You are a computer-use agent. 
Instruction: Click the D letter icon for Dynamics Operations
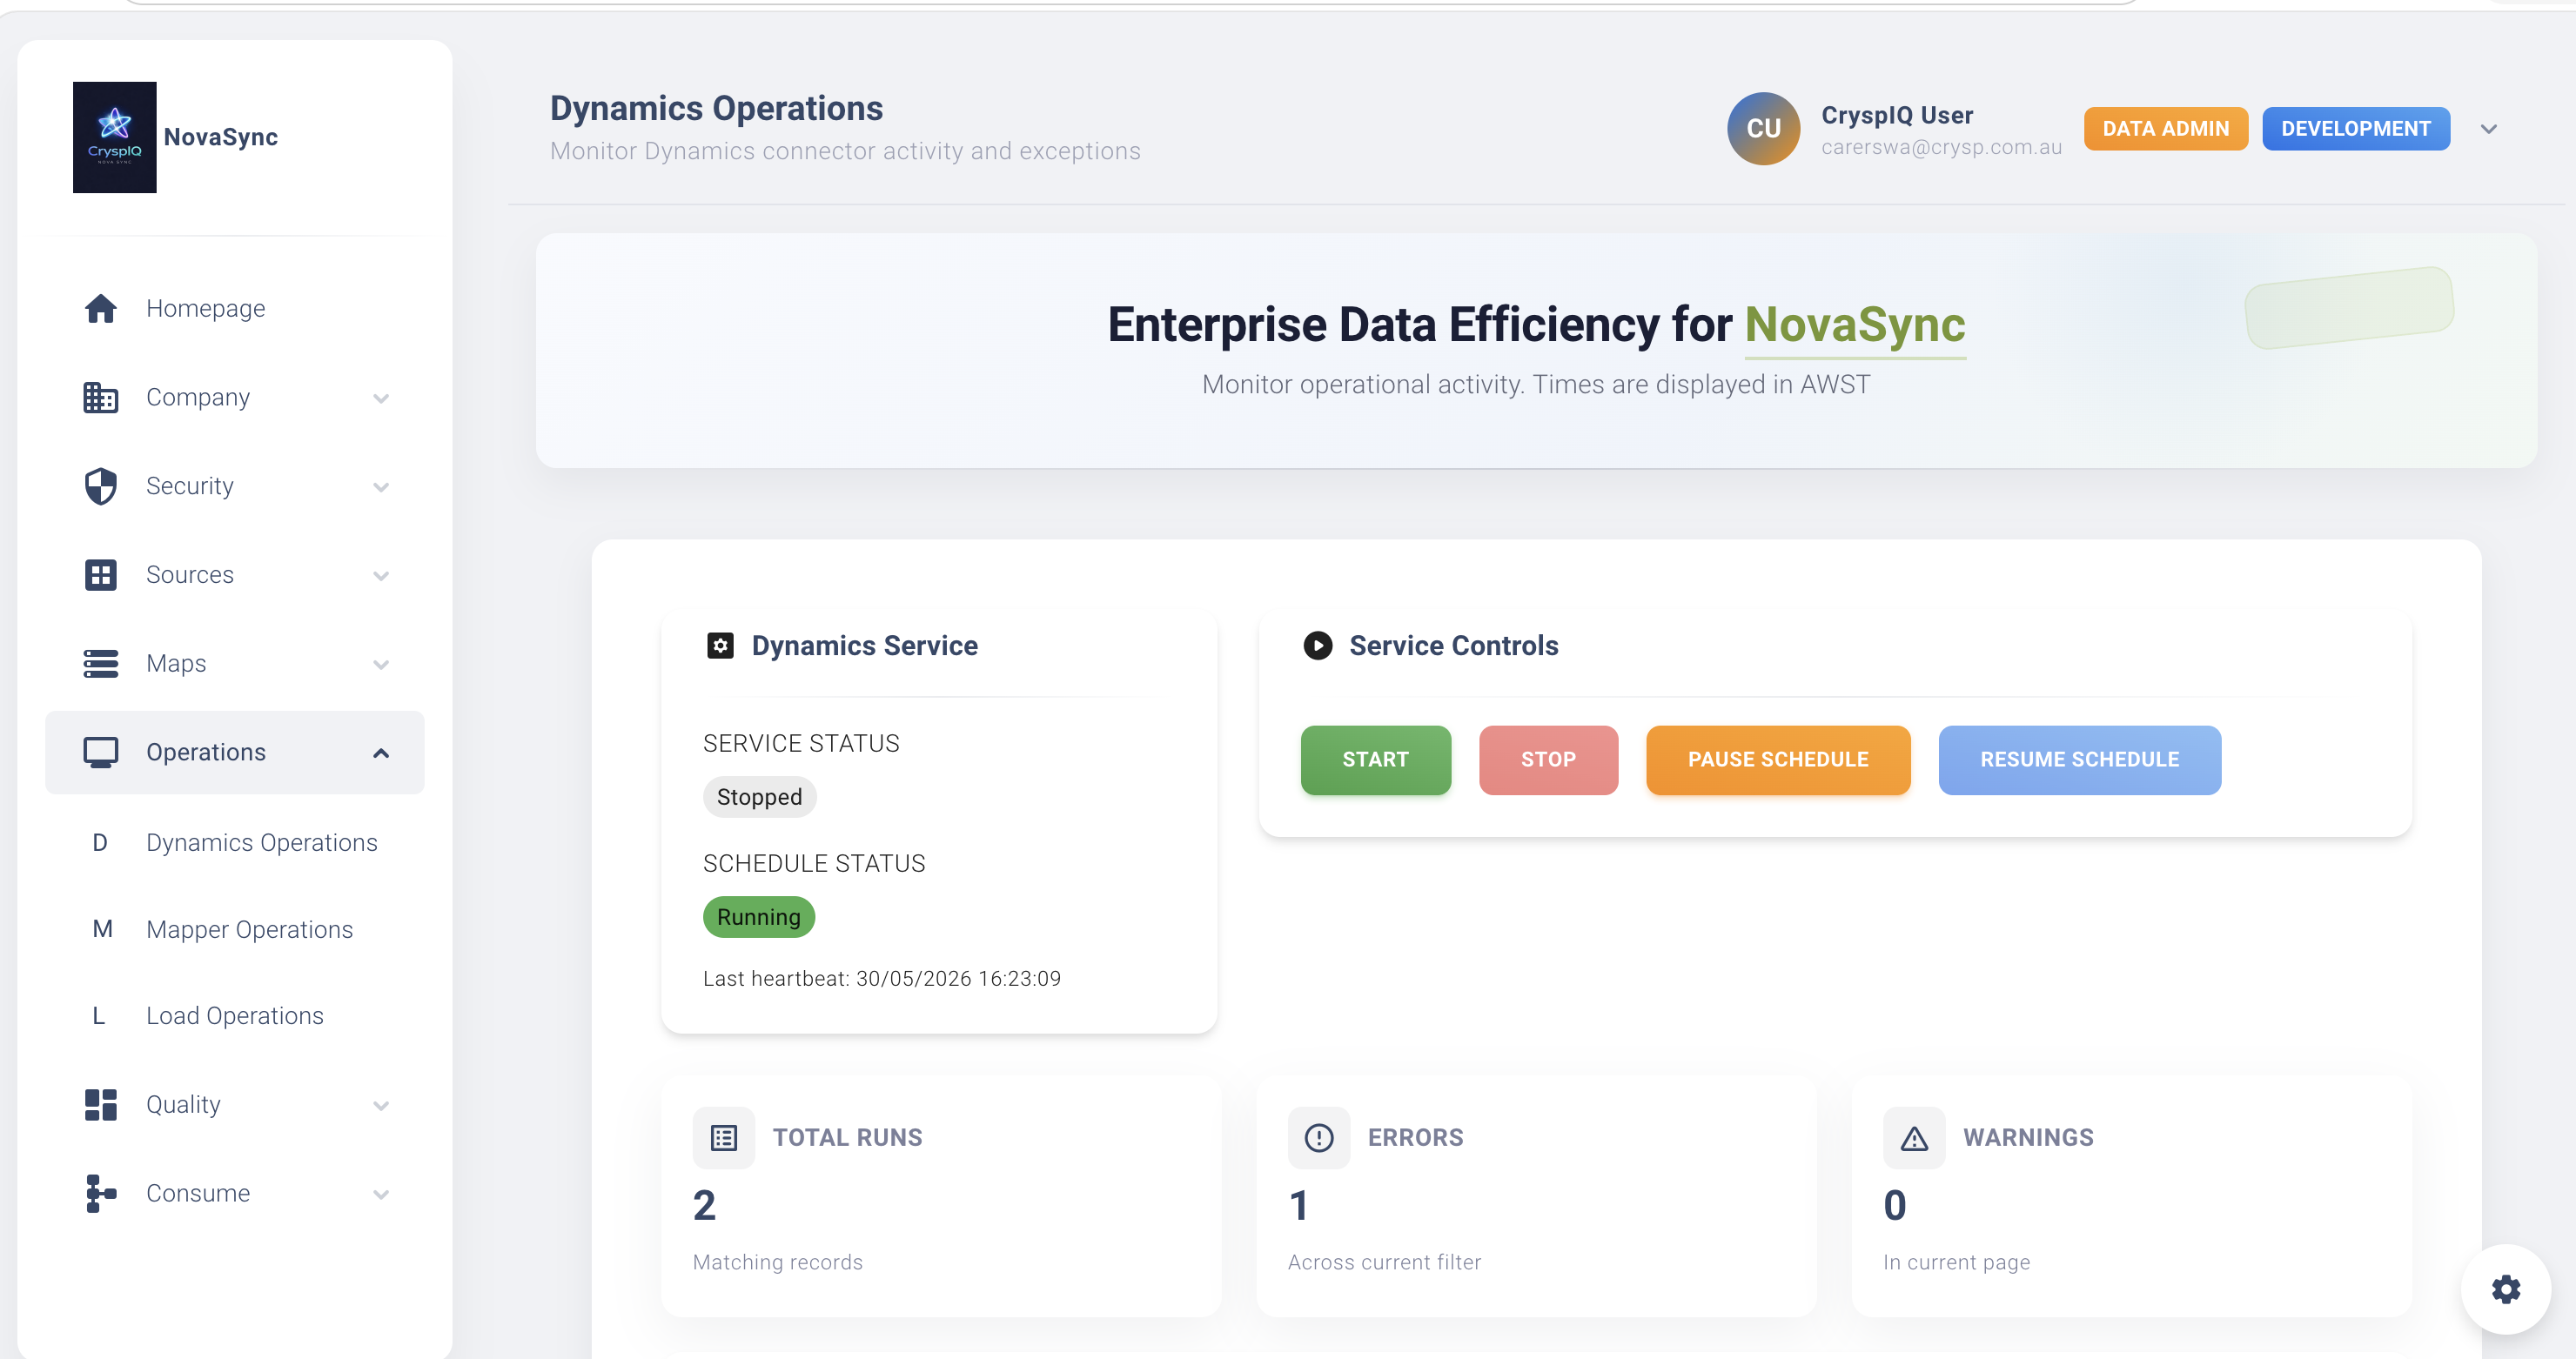100,843
